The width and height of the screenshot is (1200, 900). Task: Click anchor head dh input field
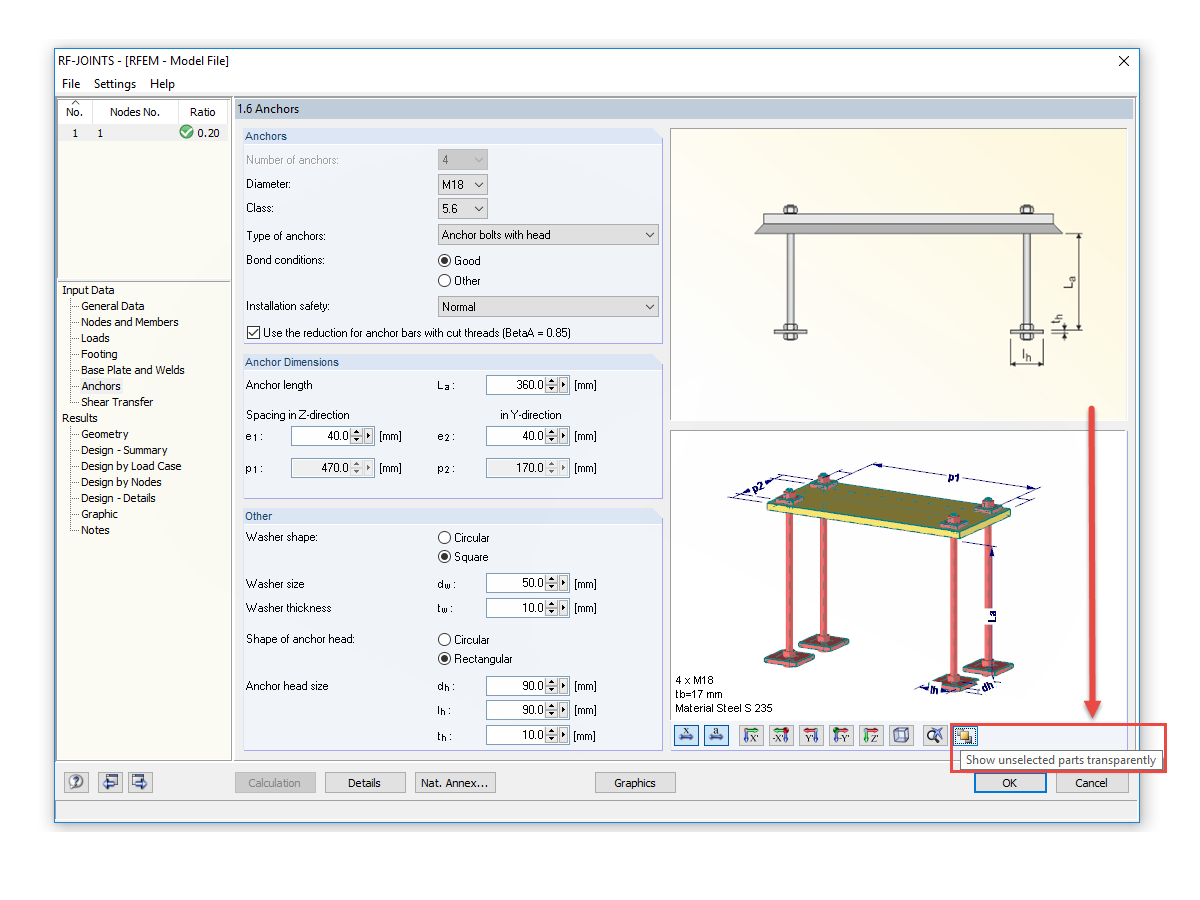point(516,686)
